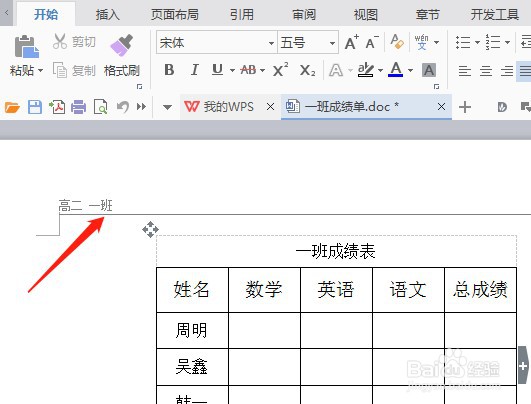The height and width of the screenshot is (404, 531).
Task: Open the 开发工具 ribbon tab
Action: [x=495, y=15]
